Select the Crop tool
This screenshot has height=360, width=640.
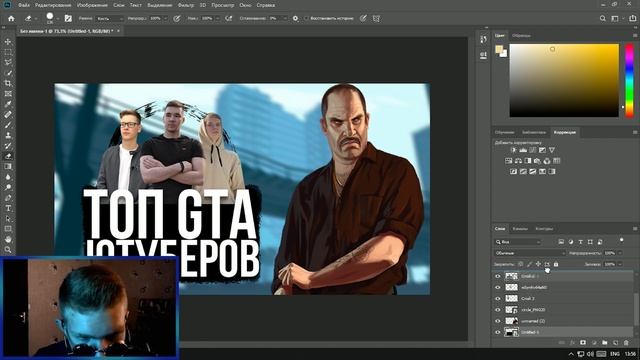click(x=8, y=83)
